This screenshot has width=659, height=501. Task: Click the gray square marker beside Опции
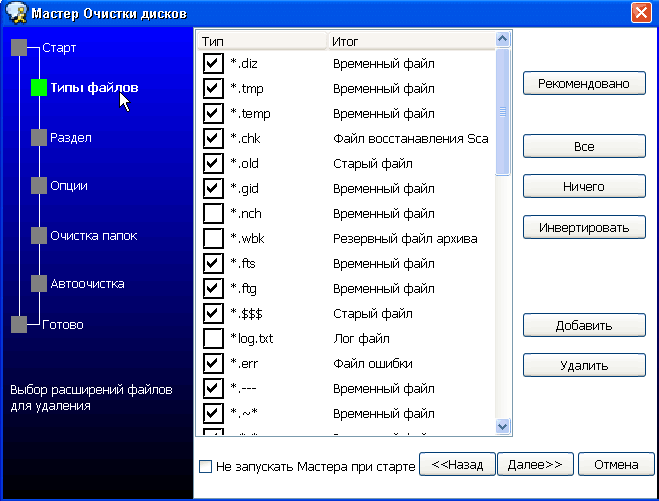click(x=39, y=185)
